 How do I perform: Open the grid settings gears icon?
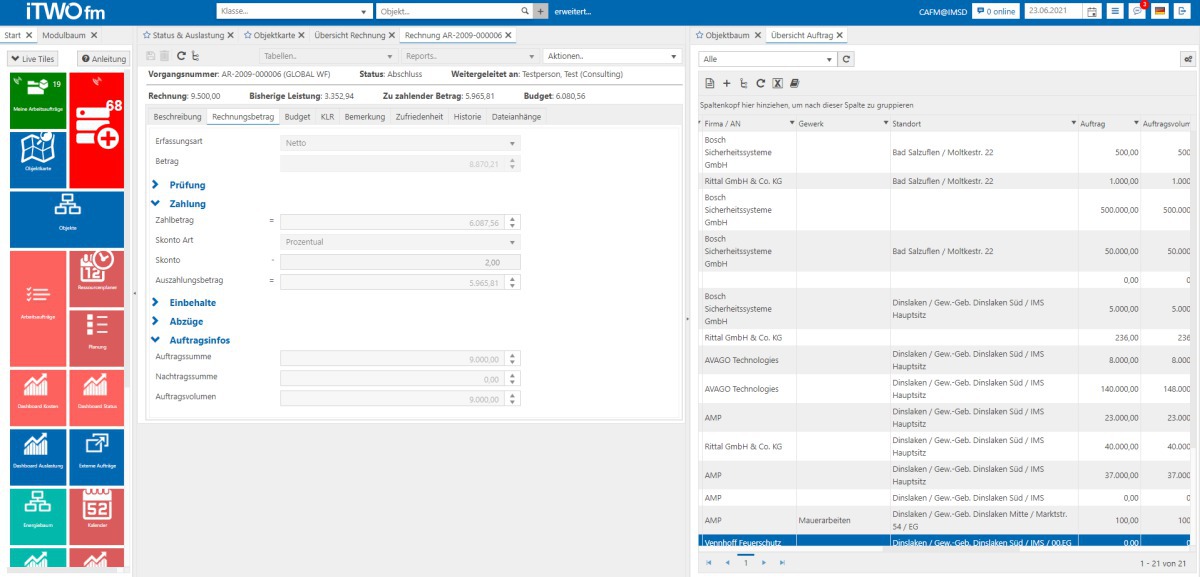point(1187,59)
